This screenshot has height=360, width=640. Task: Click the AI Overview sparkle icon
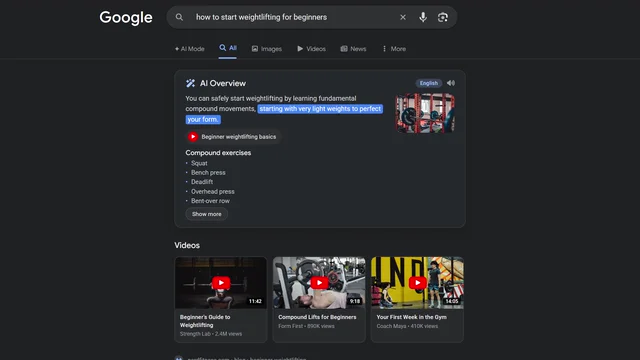(x=190, y=83)
